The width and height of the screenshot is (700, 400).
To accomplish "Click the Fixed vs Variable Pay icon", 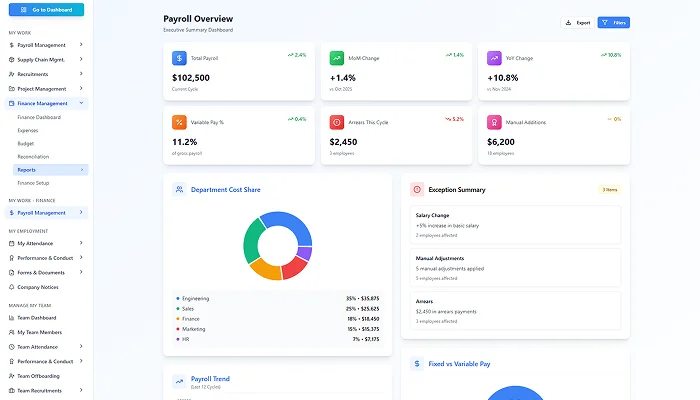I will pyautogui.click(x=417, y=364).
